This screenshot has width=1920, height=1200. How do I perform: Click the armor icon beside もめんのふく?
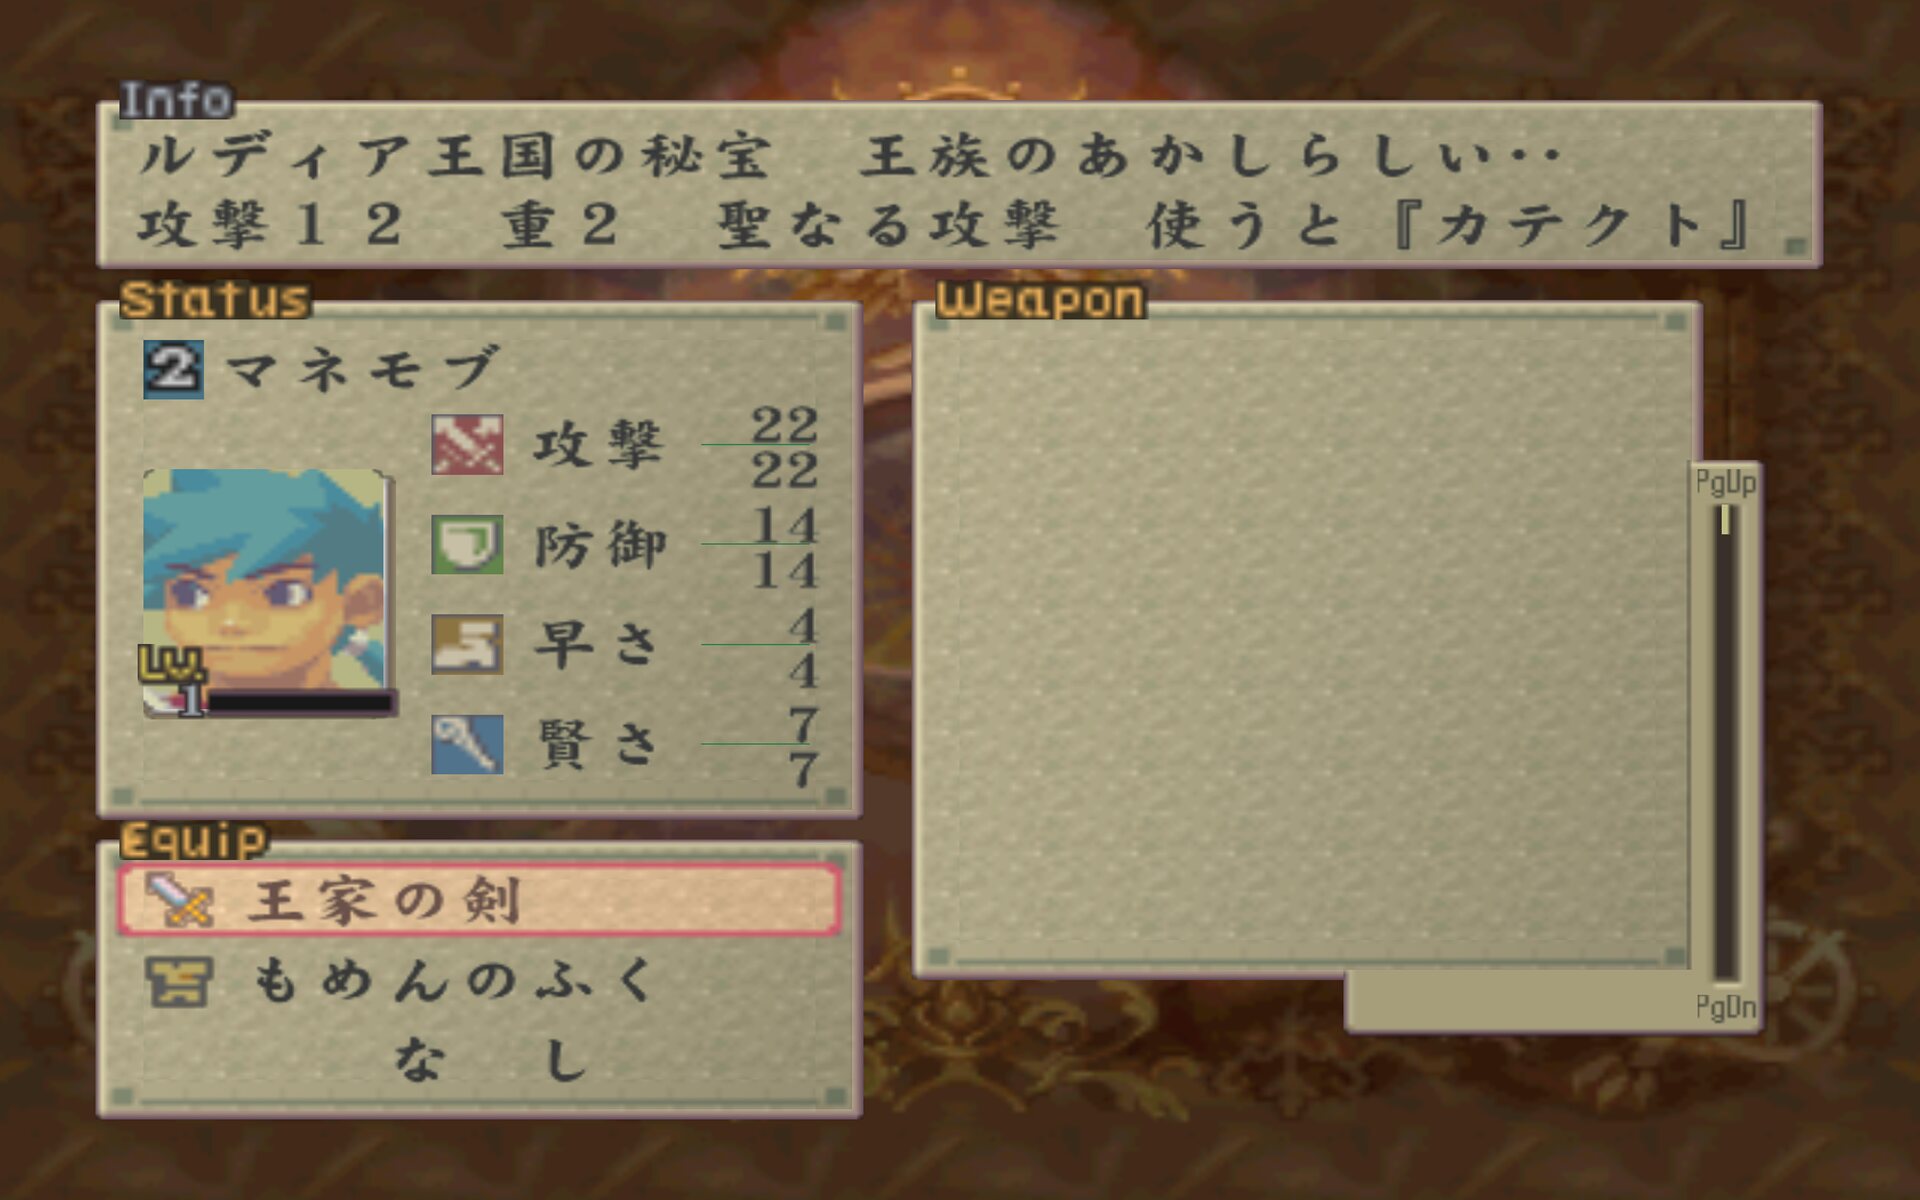tap(178, 981)
